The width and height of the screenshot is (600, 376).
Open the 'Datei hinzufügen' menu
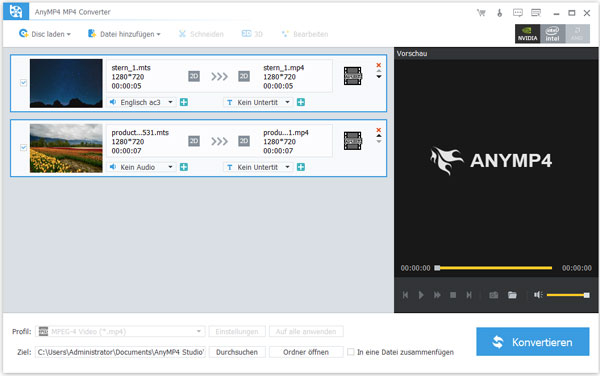tap(124, 34)
